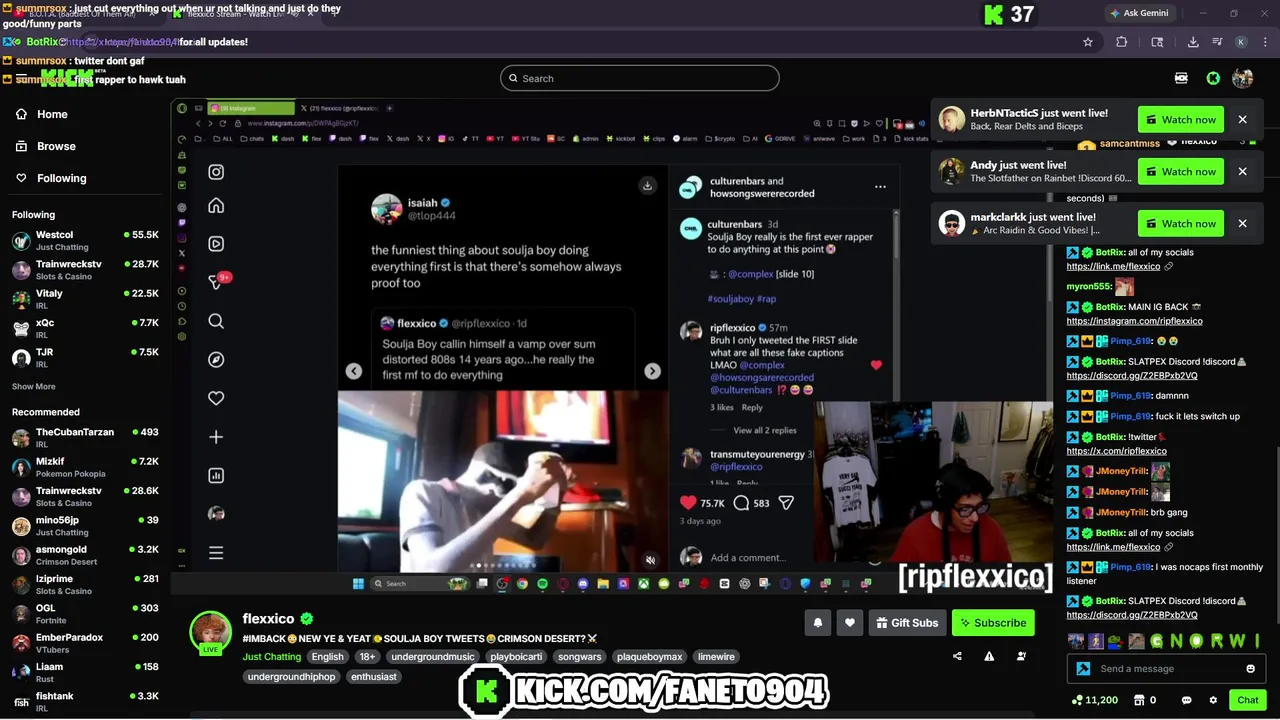This screenshot has height=720, width=1280.
Task: Open TJR channel in Following
Action: coord(85,357)
